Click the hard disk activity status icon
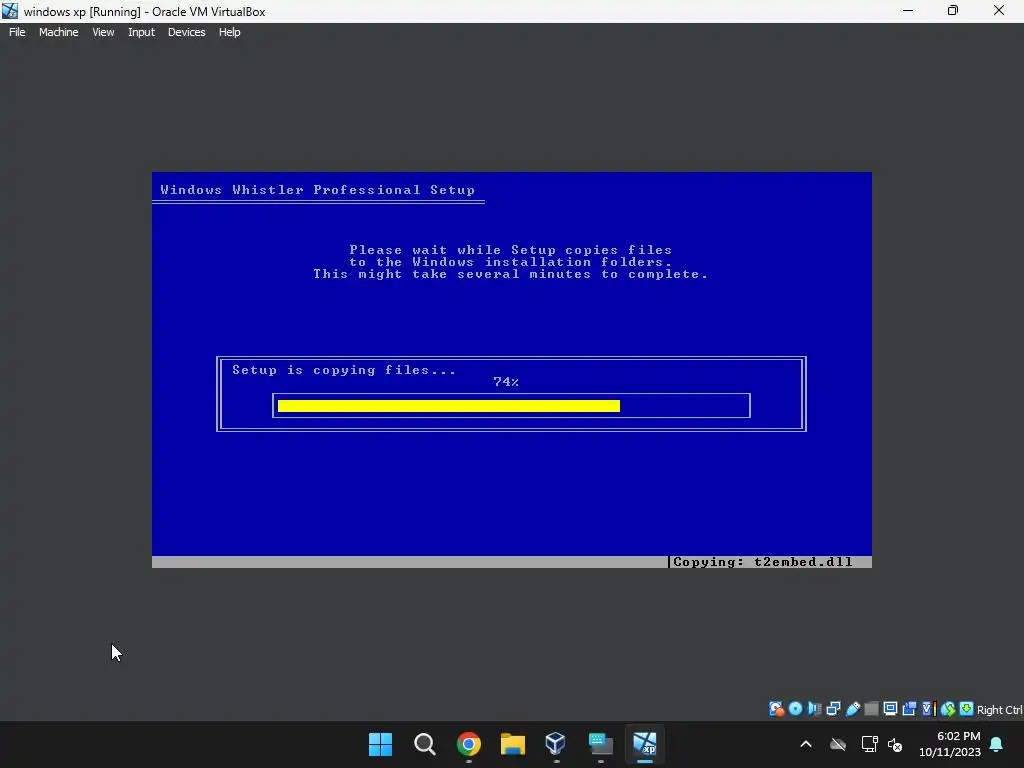Viewport: 1024px width, 768px height. (x=776, y=709)
